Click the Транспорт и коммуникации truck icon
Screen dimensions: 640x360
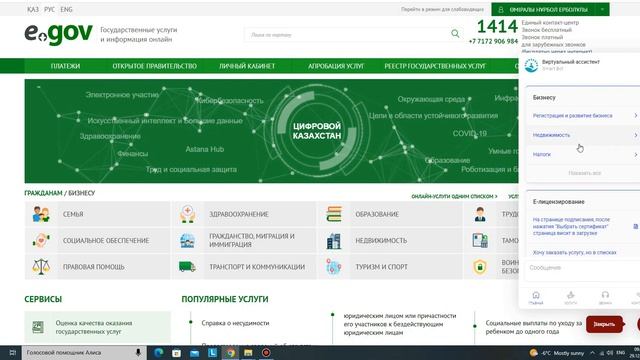187,267
